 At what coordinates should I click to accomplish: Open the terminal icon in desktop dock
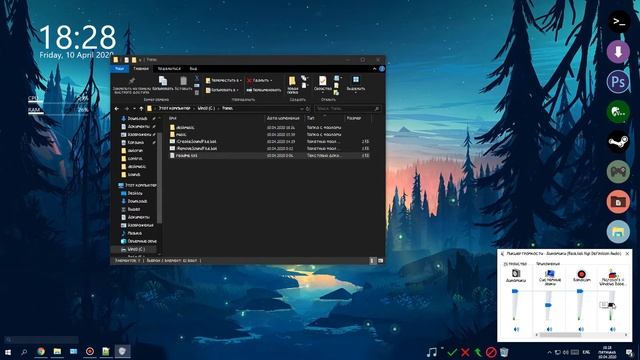click(618, 22)
